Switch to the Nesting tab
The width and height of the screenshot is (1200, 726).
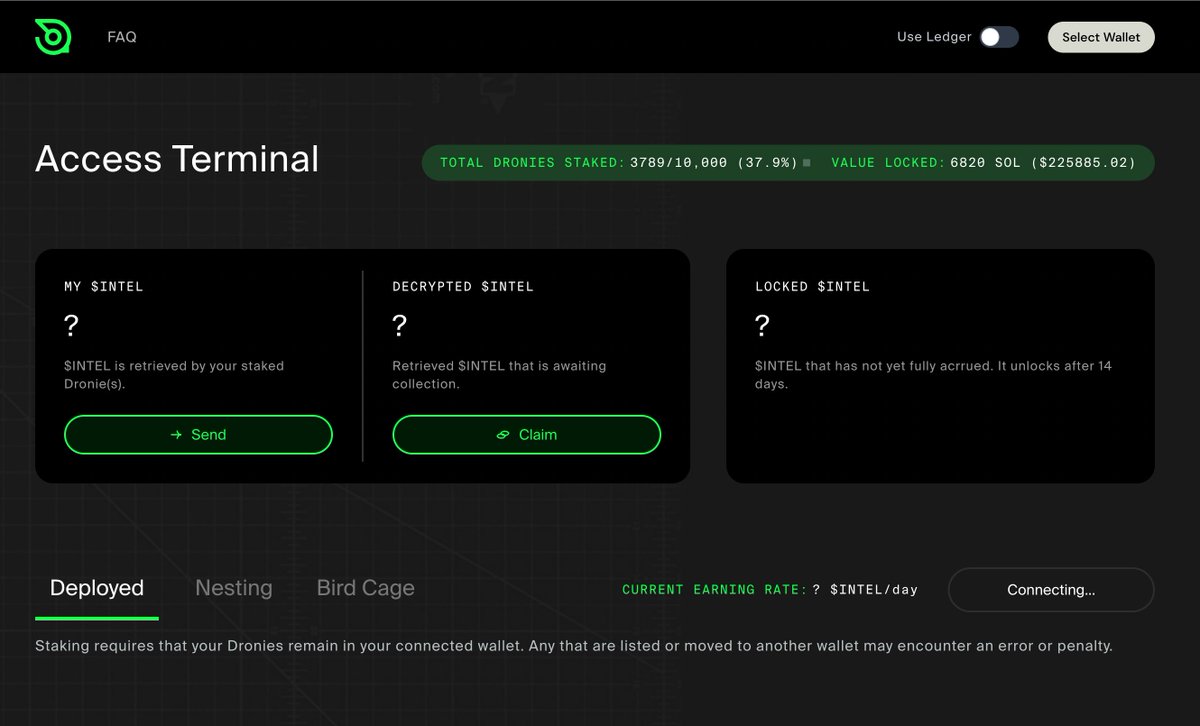233,588
